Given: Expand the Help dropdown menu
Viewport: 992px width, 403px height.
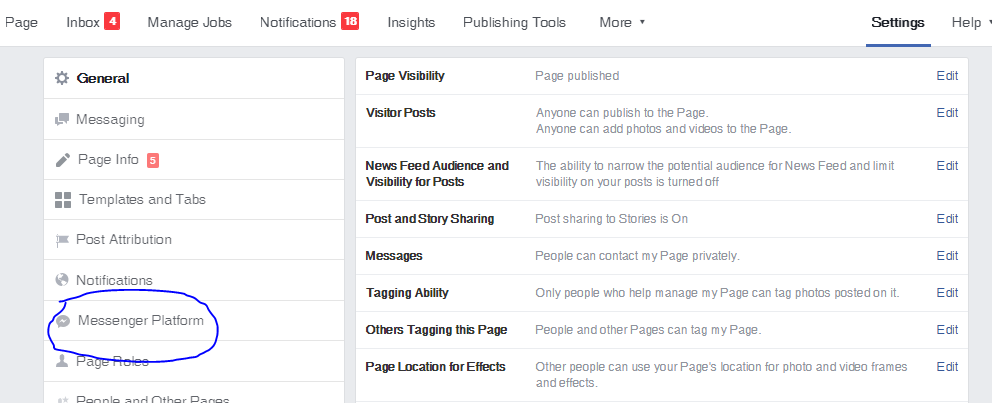Looking at the screenshot, I should (971, 23).
